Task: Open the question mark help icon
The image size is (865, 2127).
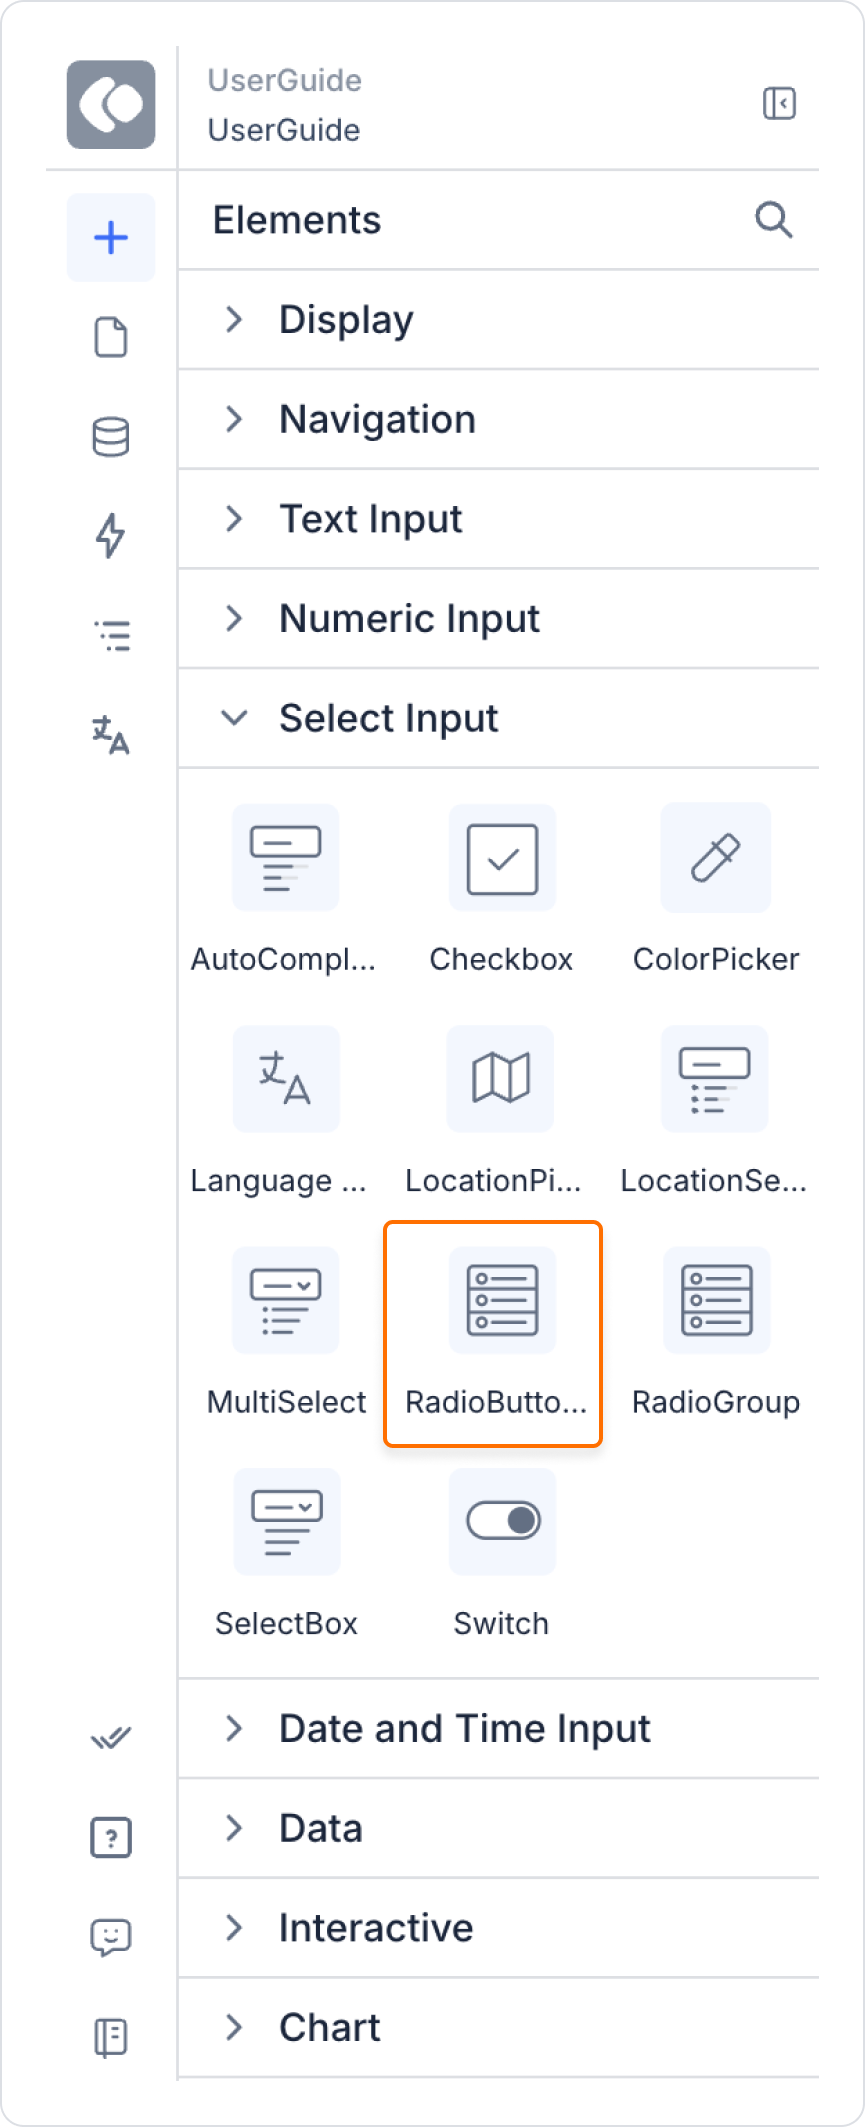Action: point(111,1837)
